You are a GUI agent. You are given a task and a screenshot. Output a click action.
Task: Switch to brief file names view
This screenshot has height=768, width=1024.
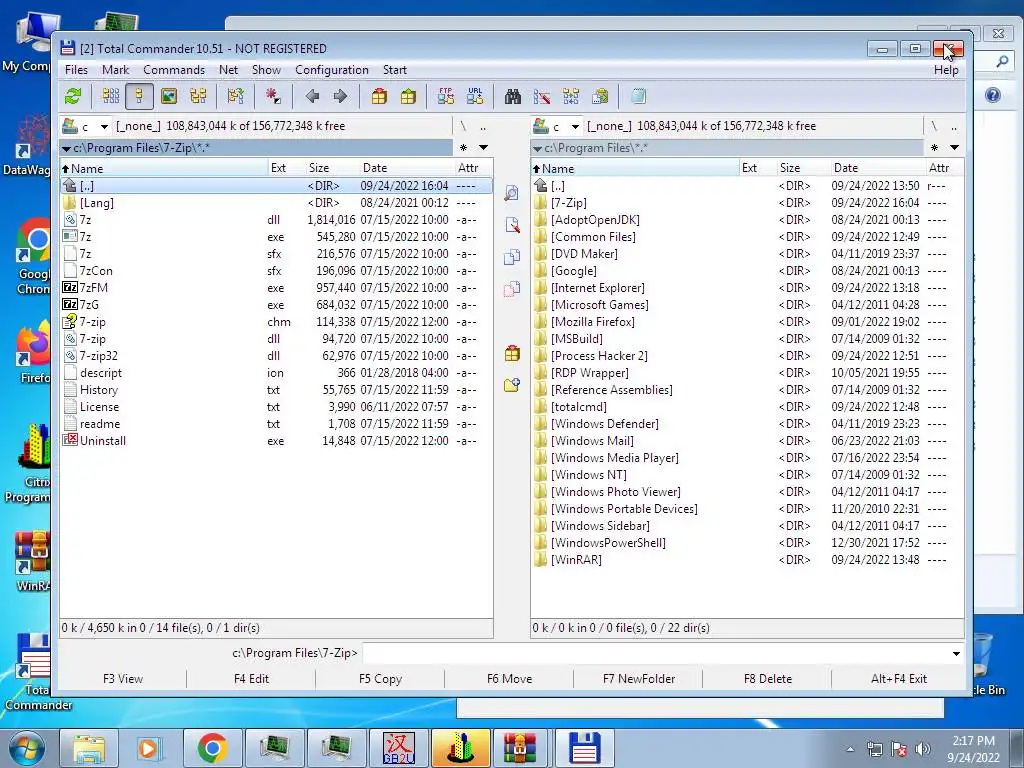click(110, 97)
